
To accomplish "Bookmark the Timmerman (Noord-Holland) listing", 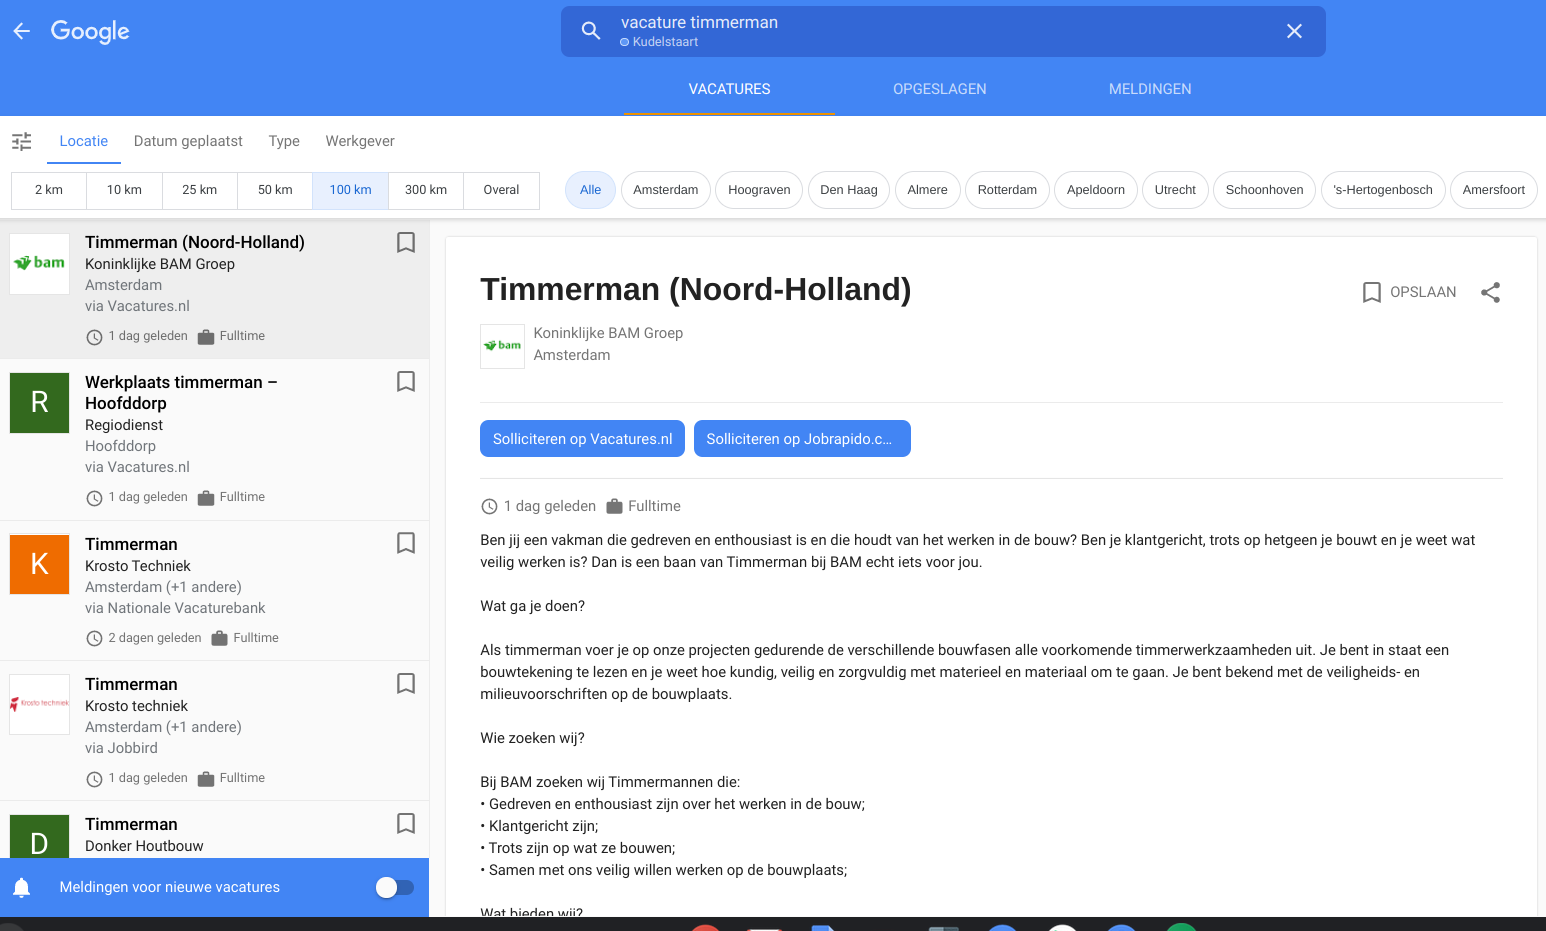I will (406, 242).
